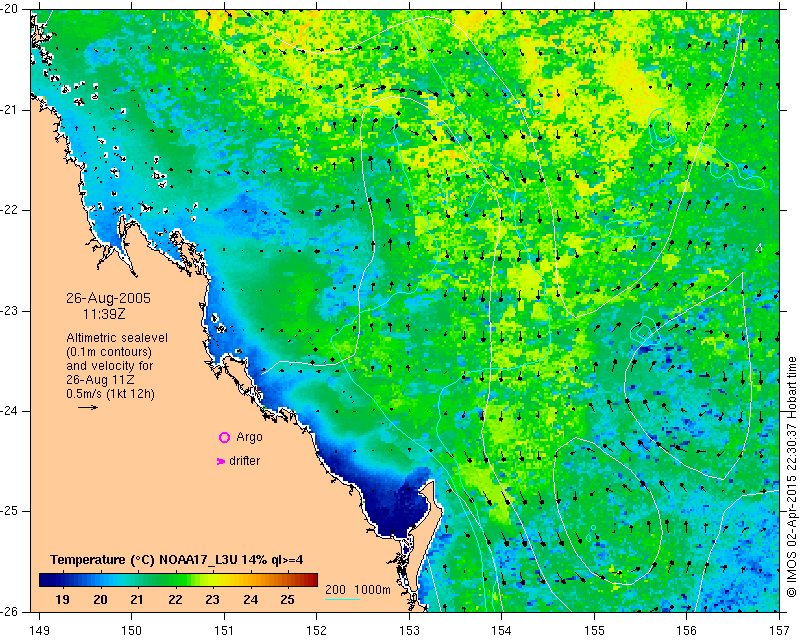The image size is (800, 640).
Task: Click the '23' colorbar tick label
Action: pos(212,600)
